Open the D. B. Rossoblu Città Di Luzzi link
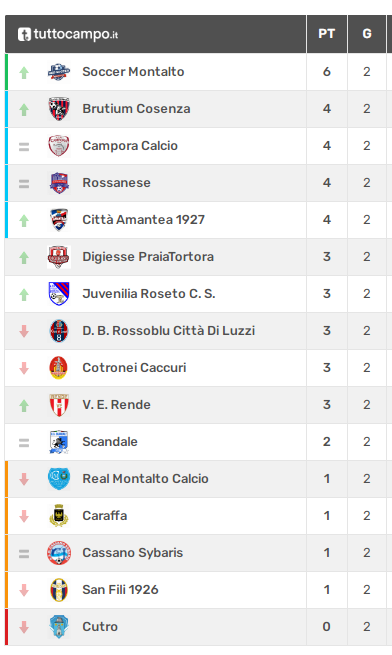 (x=168, y=331)
